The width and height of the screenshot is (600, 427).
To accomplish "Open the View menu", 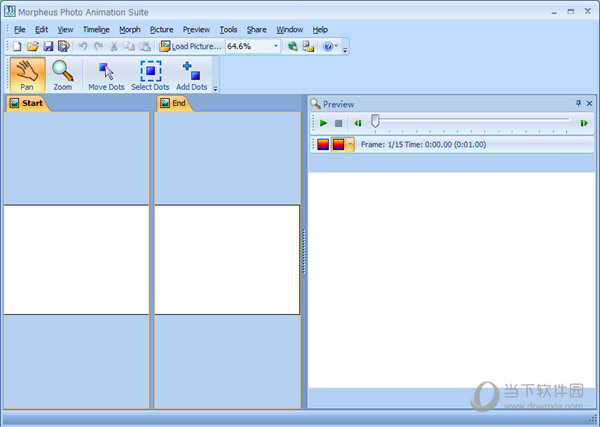I will (65, 30).
